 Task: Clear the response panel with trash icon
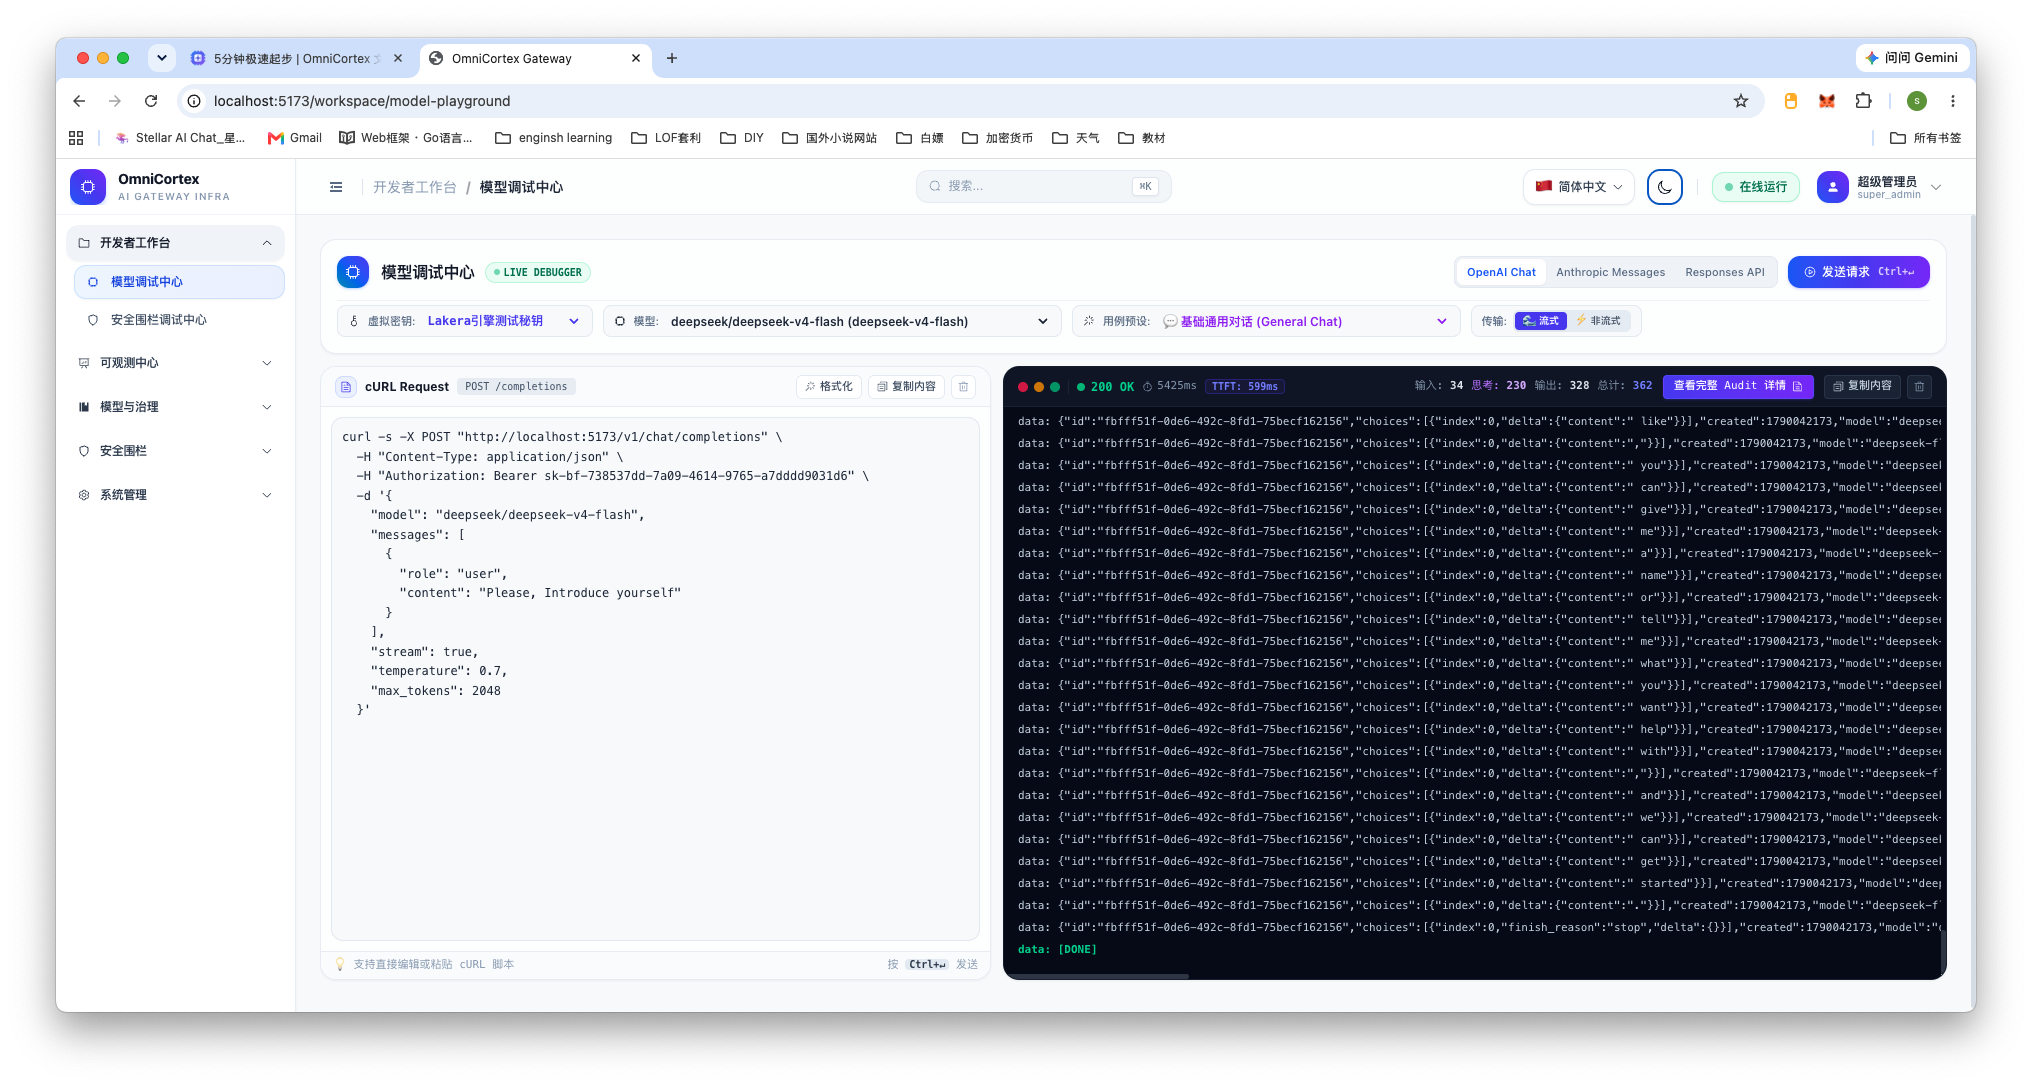[1919, 386]
